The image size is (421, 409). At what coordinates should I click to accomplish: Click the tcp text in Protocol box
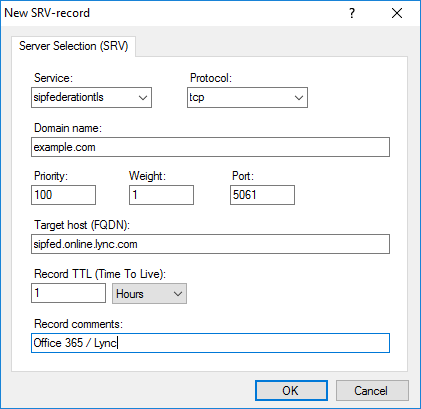(197, 97)
